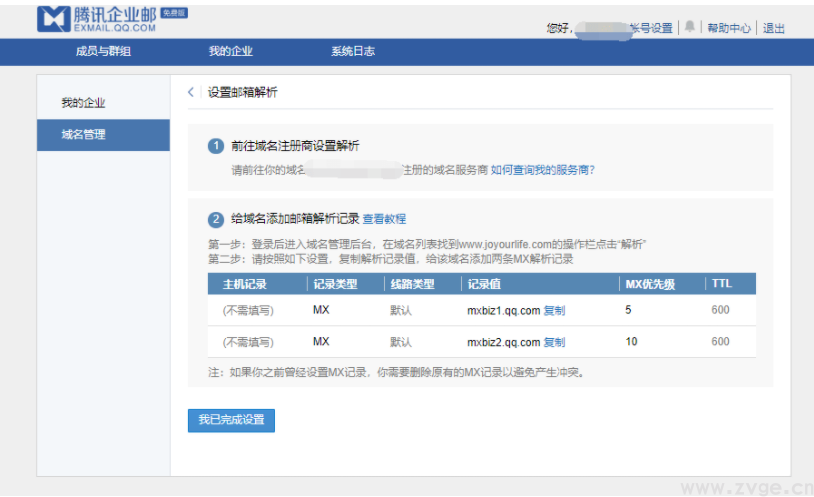
Task: Open 我的企业 top navigation tab
Action: tap(230, 51)
